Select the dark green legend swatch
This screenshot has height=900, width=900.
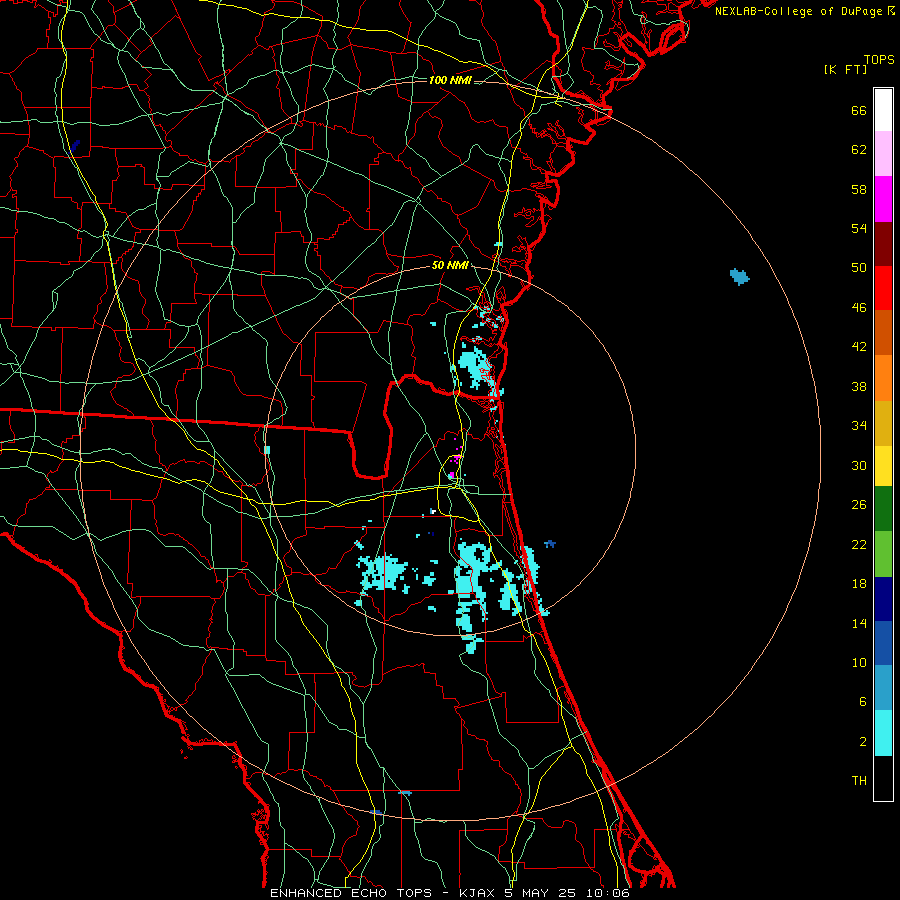click(883, 509)
